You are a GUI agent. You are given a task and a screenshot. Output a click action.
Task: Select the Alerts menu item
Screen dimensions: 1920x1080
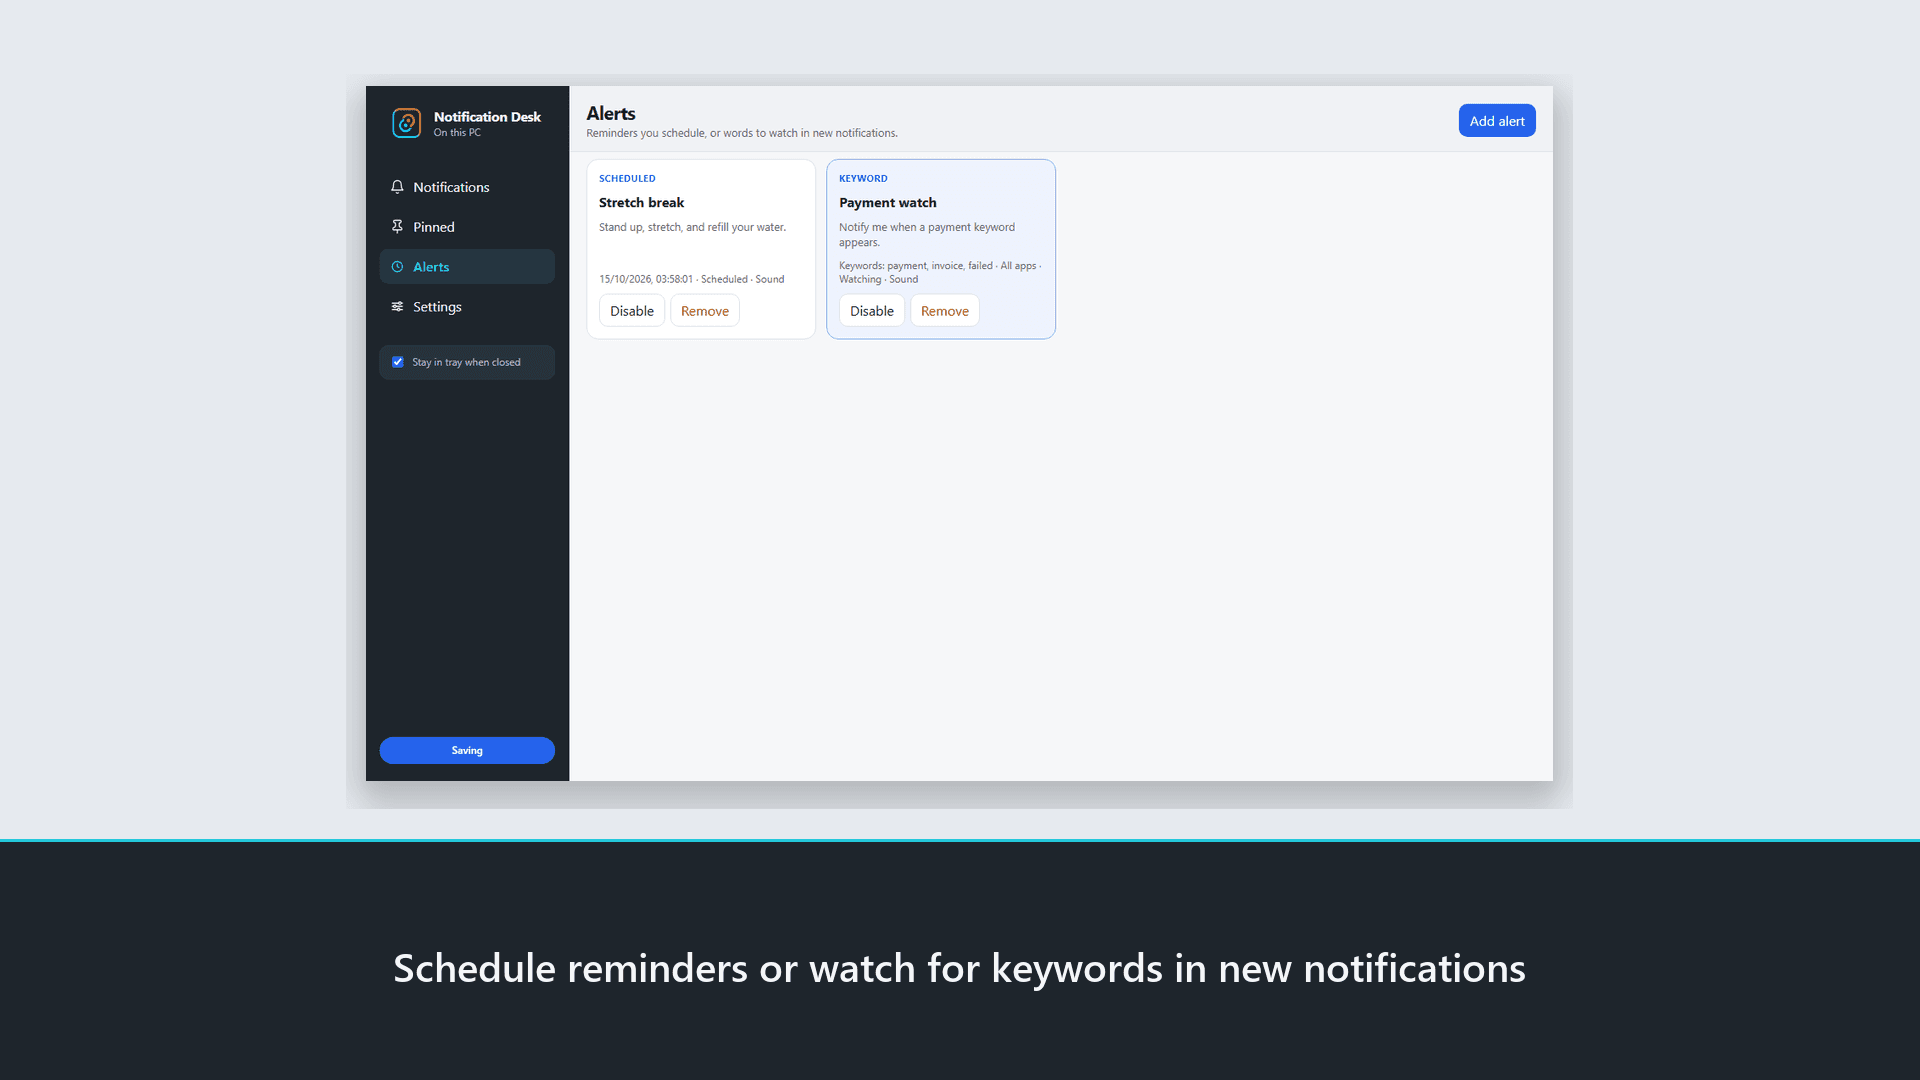[x=467, y=267]
